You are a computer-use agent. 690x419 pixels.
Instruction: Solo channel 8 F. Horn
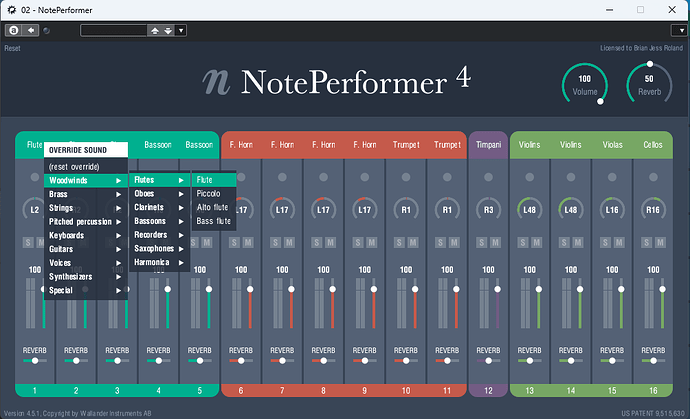coord(317,243)
